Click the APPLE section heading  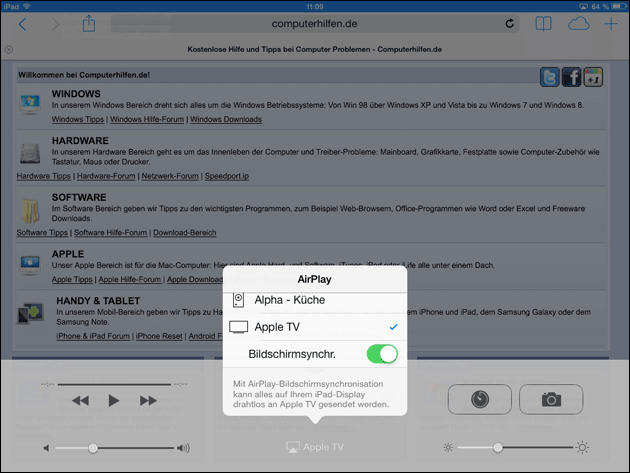click(x=68, y=254)
